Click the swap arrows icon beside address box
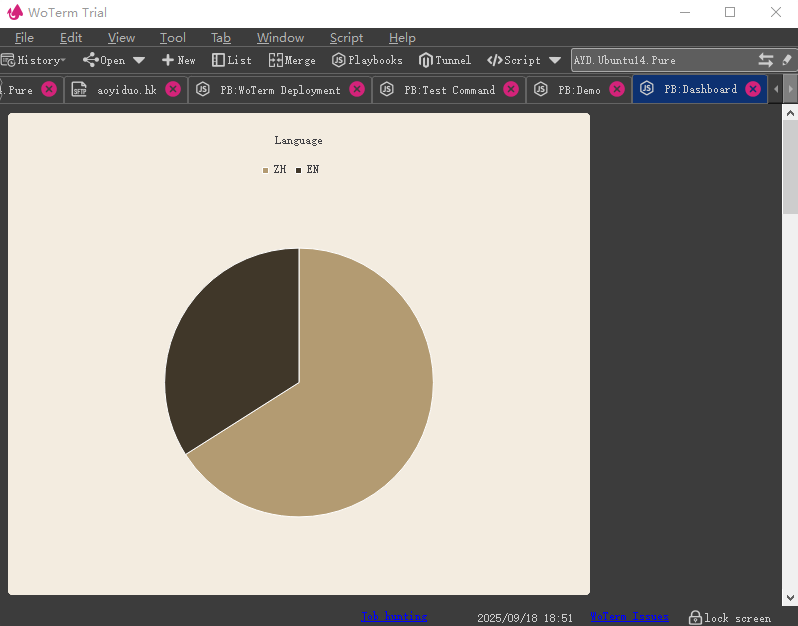 pos(766,60)
